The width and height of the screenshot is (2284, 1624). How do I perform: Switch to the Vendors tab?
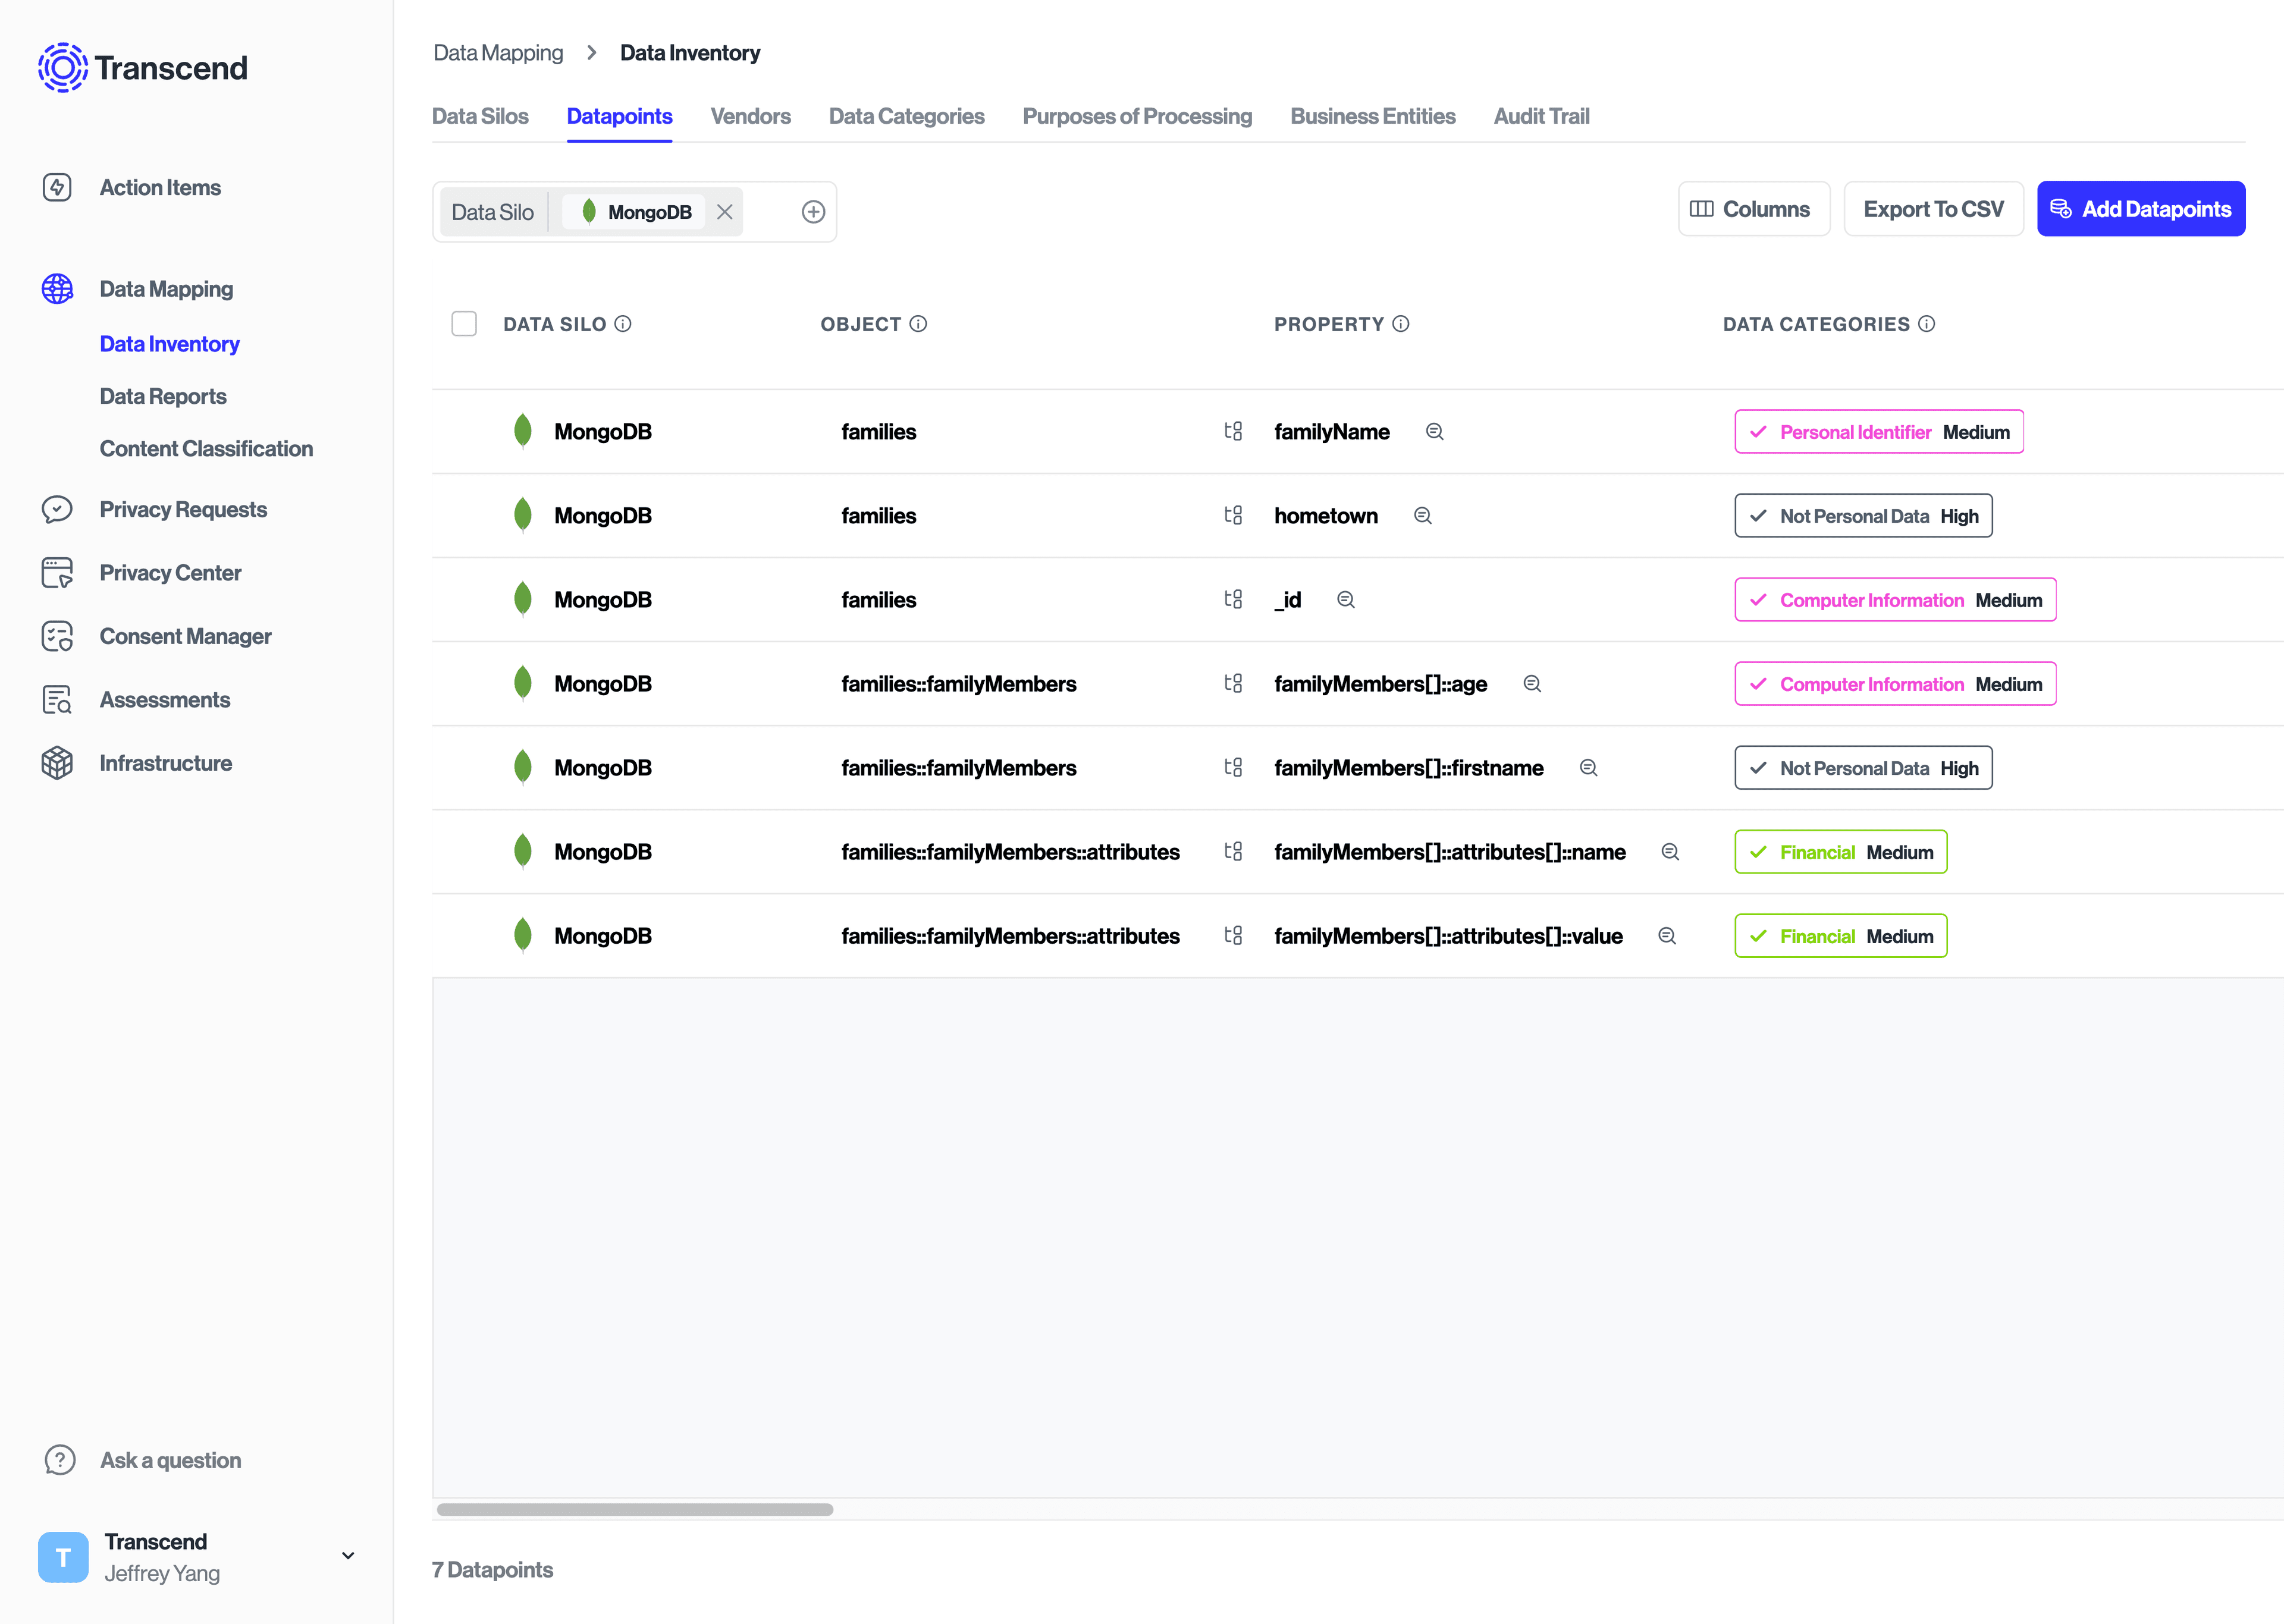750,116
